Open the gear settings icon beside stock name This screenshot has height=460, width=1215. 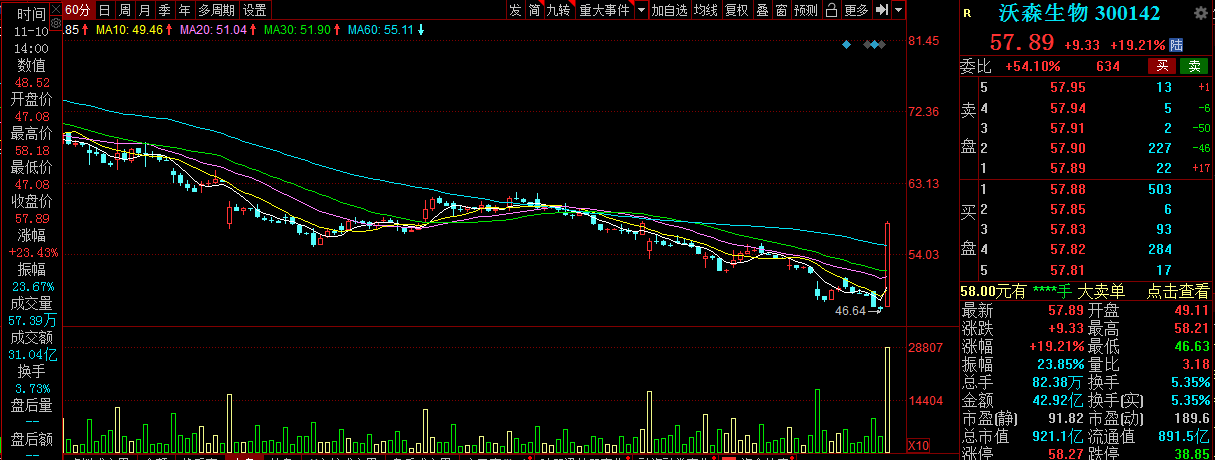coord(1200,14)
